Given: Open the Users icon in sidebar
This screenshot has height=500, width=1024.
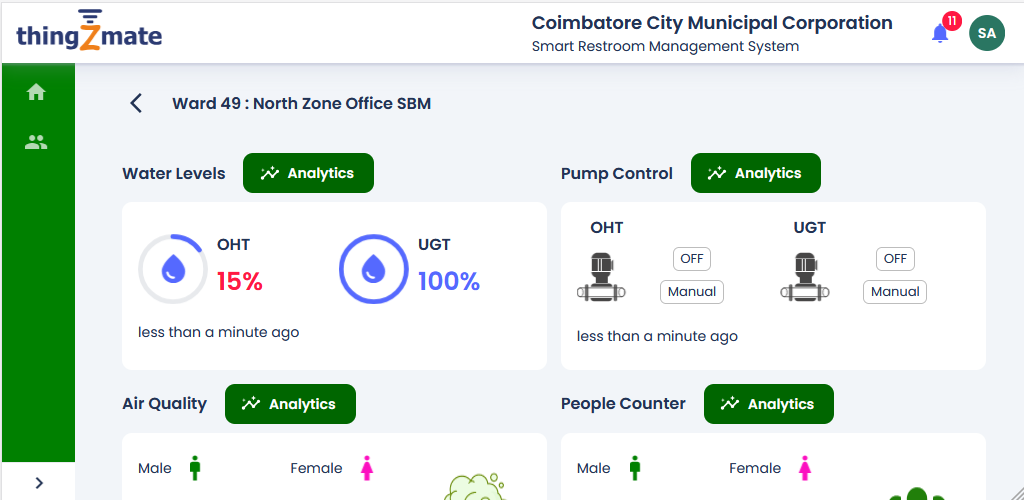Looking at the screenshot, I should [x=36, y=142].
